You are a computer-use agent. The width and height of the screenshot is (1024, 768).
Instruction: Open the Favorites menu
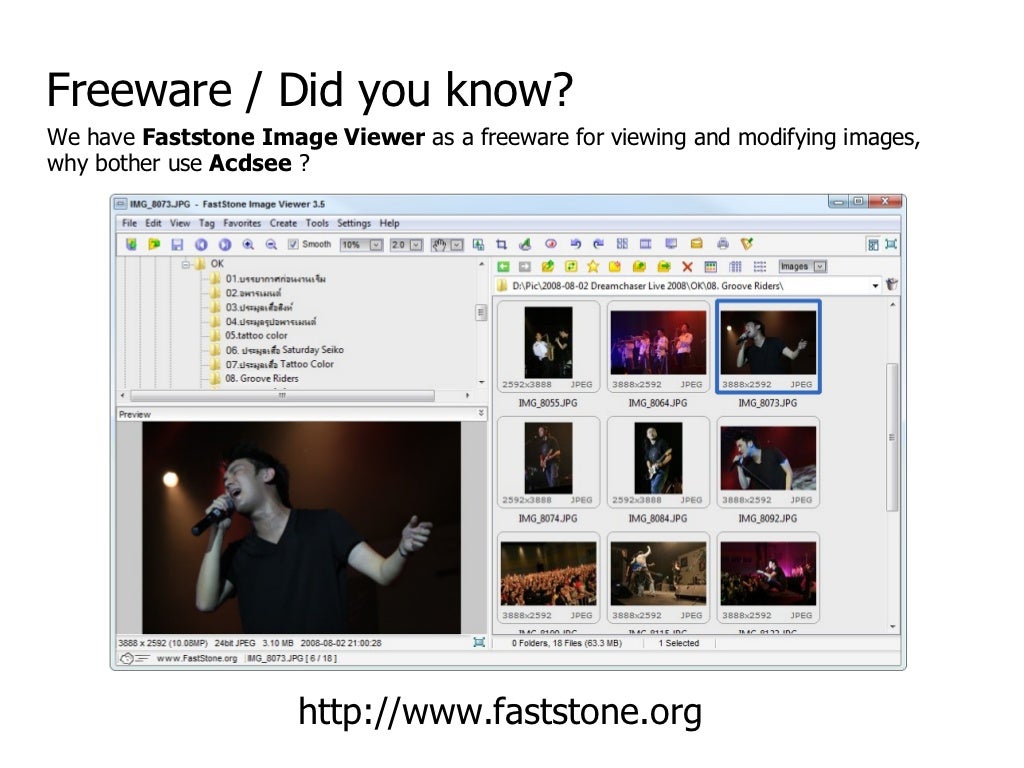242,223
